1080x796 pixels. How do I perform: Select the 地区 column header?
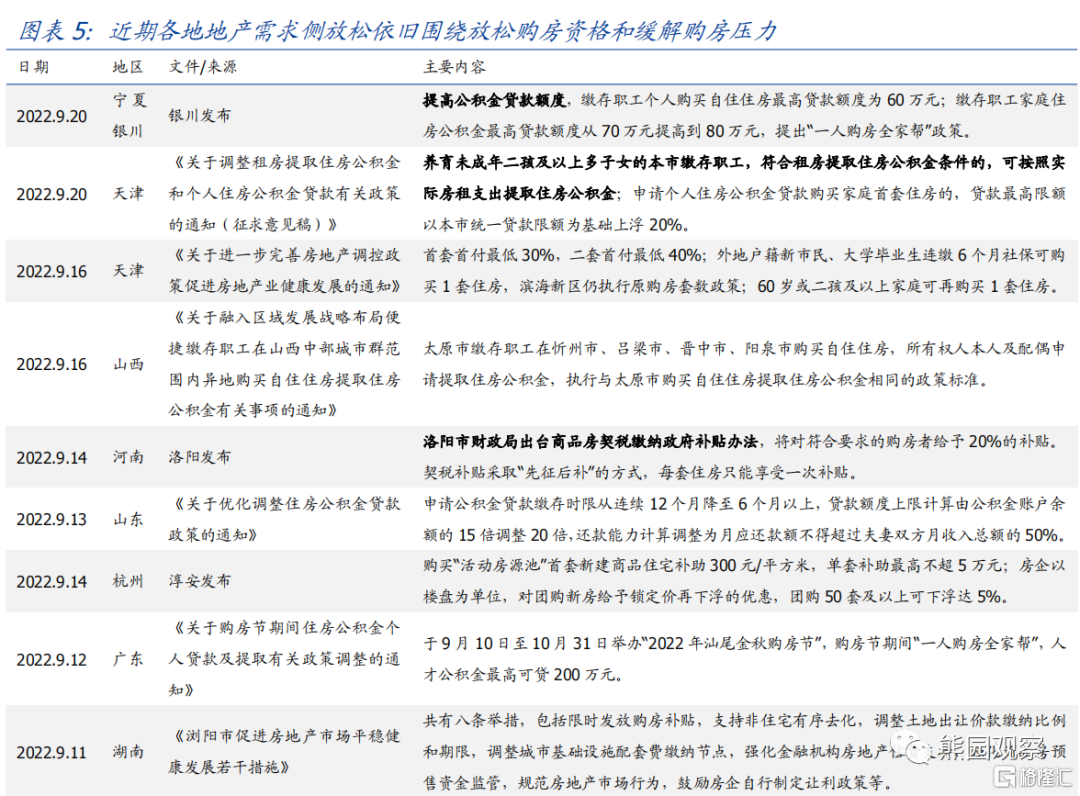tap(127, 67)
